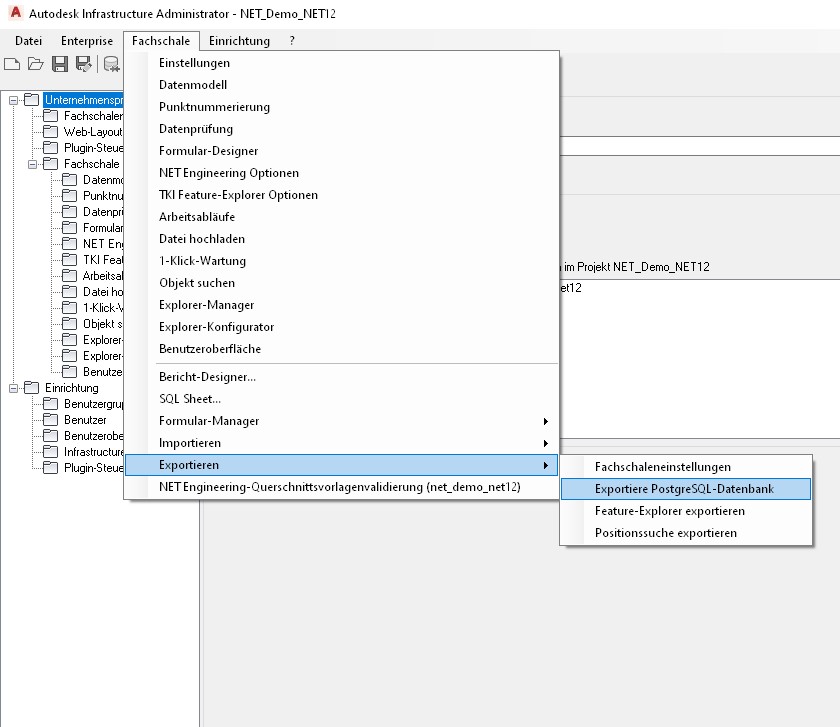Select the Datenpr tree item
The height and width of the screenshot is (727, 840).
coord(103,212)
